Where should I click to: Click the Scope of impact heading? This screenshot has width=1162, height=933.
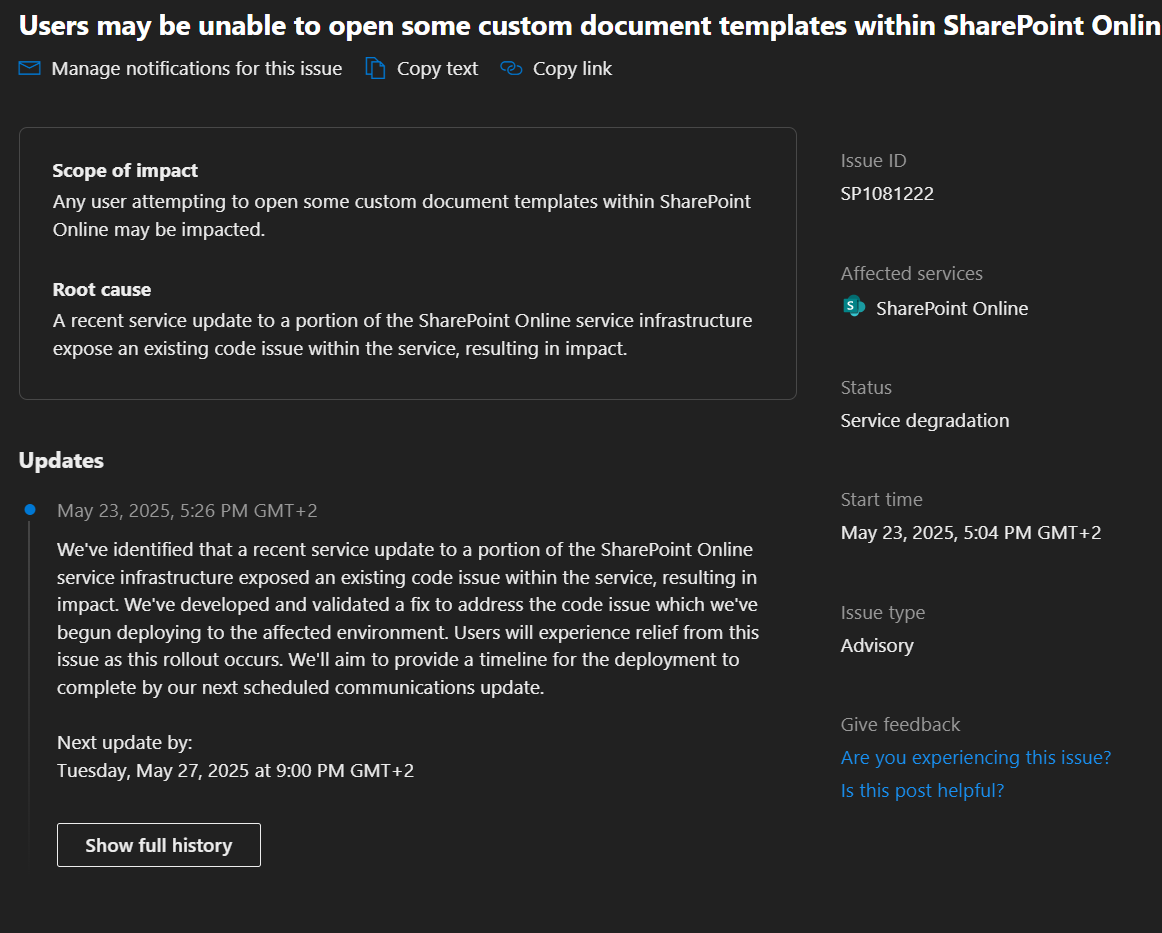tap(124, 170)
